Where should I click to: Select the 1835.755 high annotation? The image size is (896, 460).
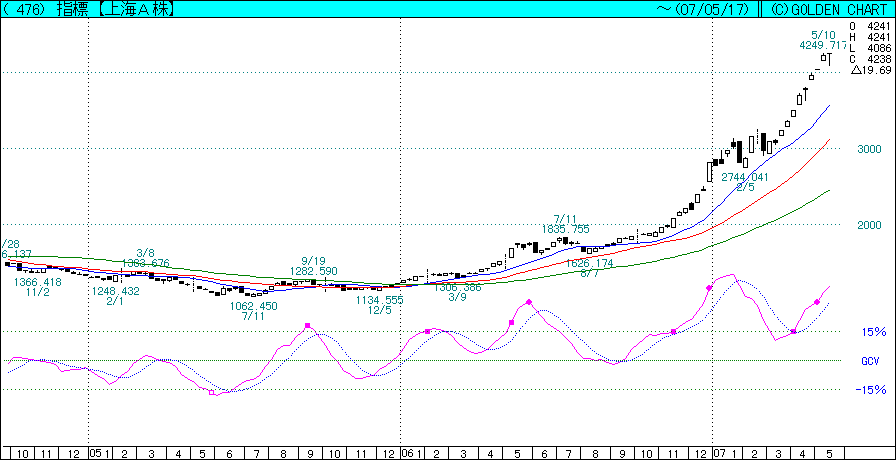click(565, 229)
